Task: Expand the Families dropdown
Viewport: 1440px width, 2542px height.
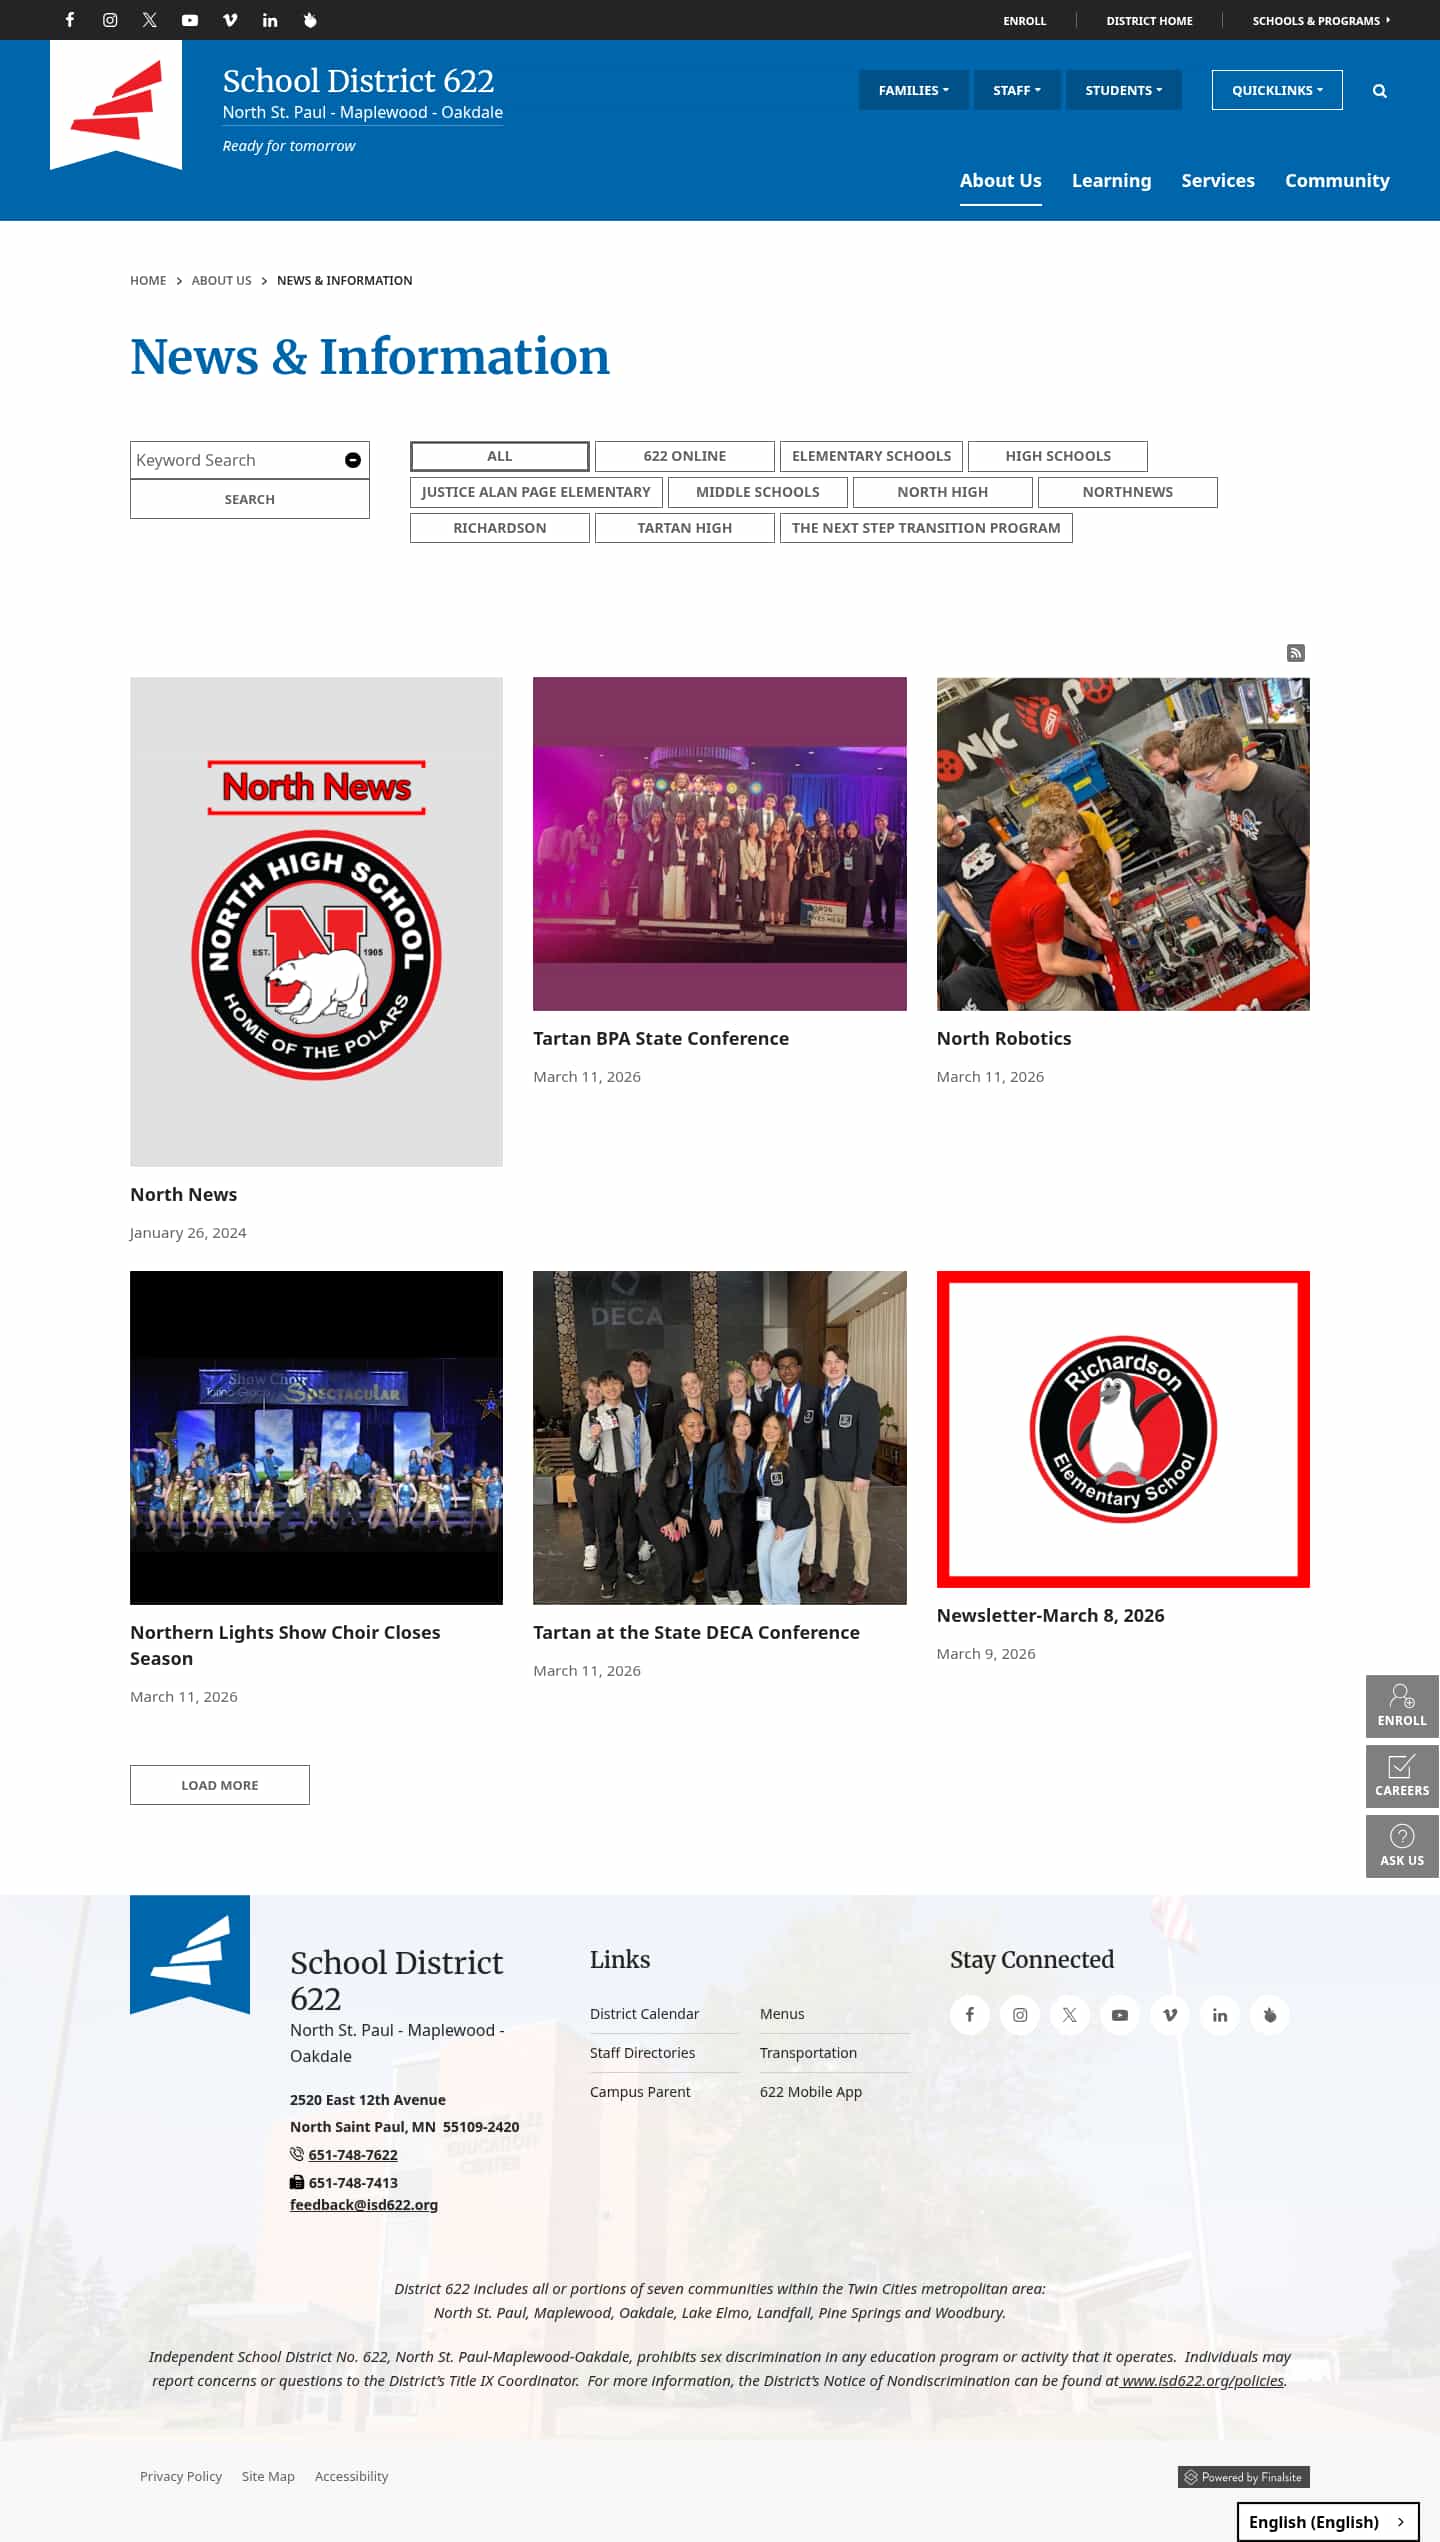Action: [914, 90]
